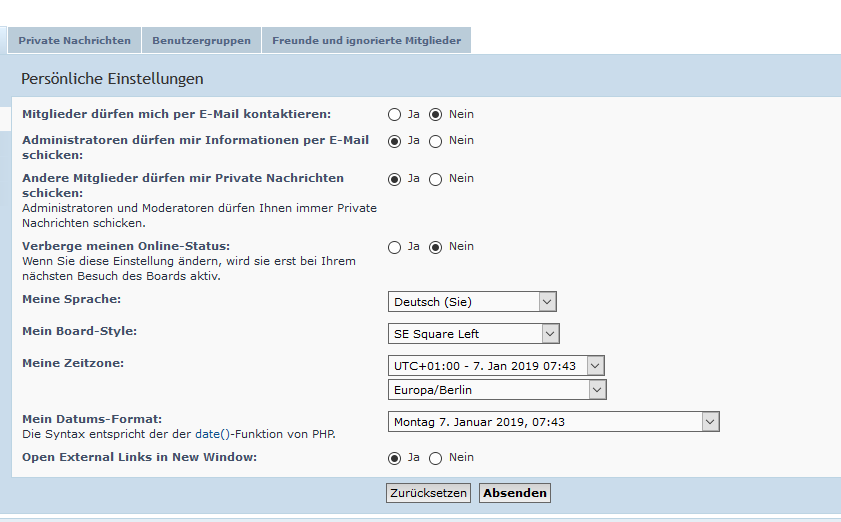
Task: Open the Europa/Berlin region dropdown
Action: tap(497, 390)
